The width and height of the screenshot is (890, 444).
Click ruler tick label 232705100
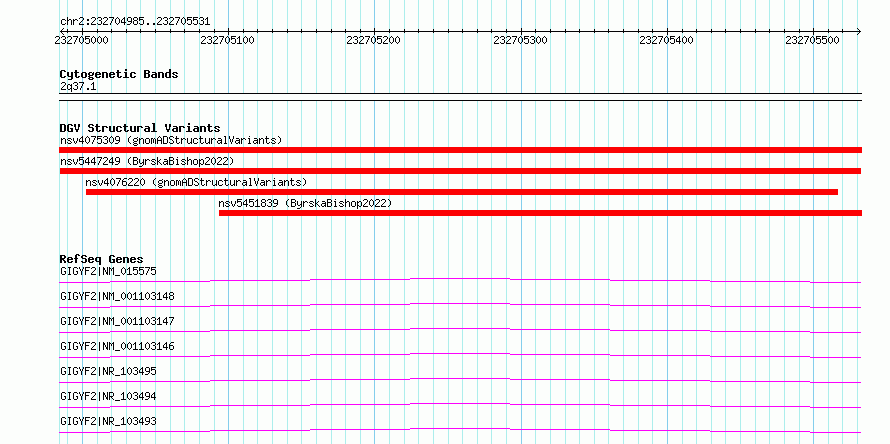(x=228, y=40)
